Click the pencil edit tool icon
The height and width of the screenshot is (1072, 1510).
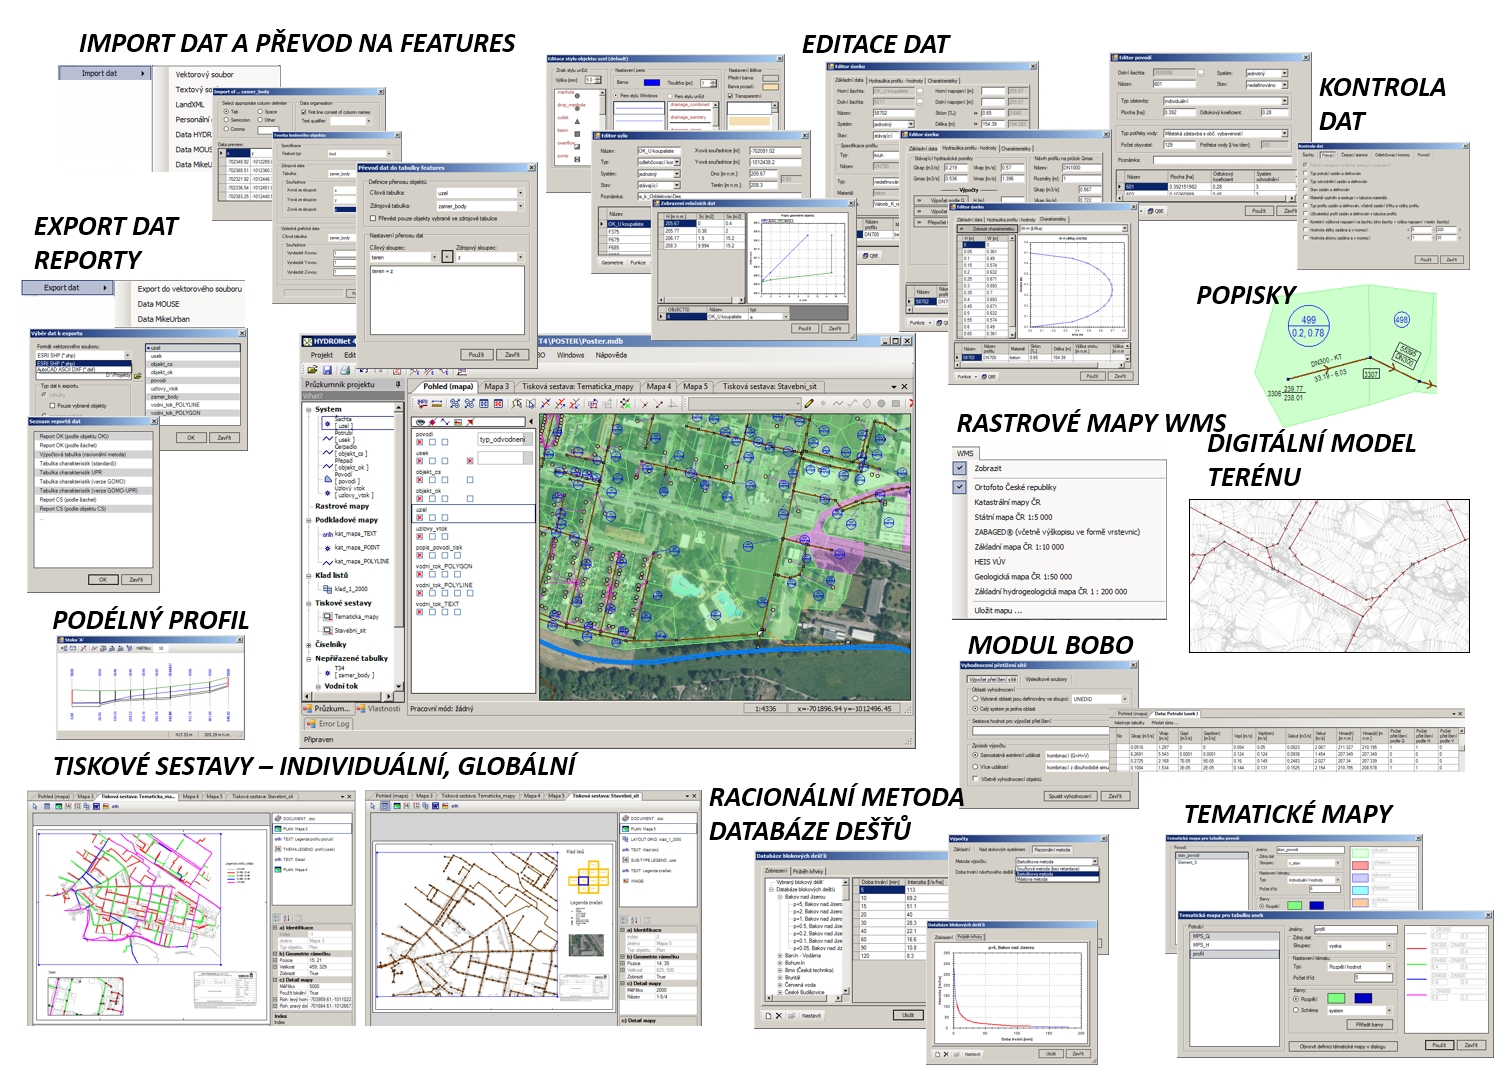pos(809,403)
